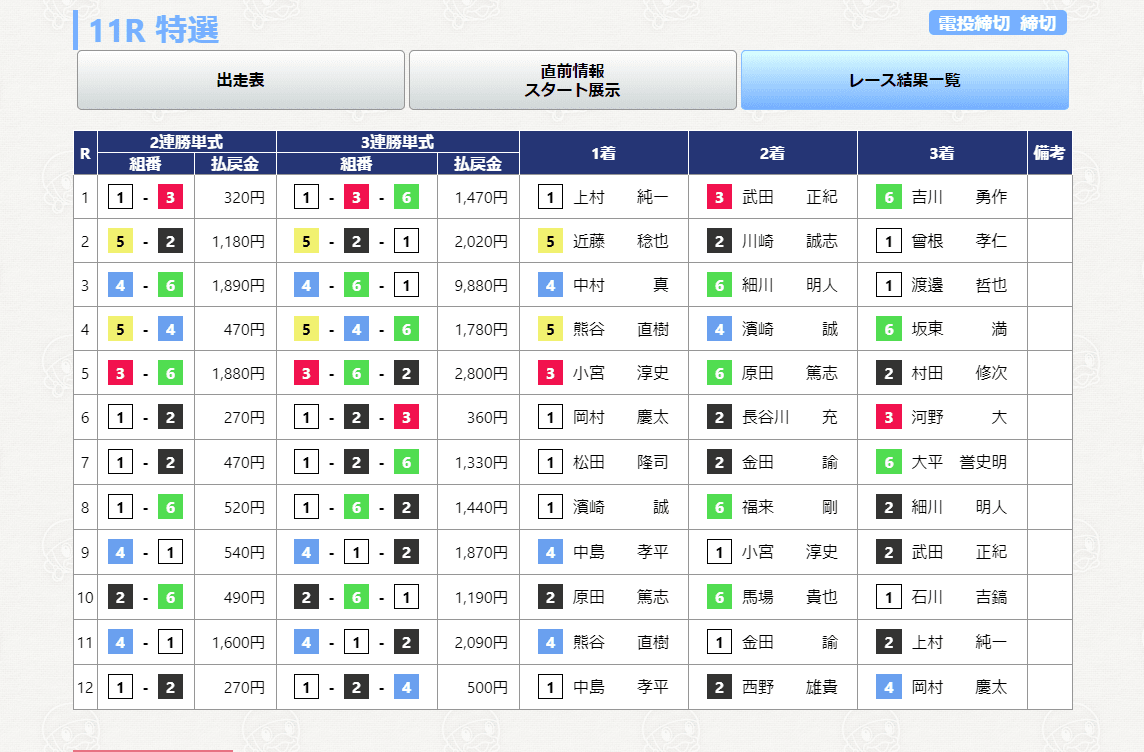Switch to the レース結果一覧 tab
This screenshot has width=1144, height=752.
click(905, 80)
